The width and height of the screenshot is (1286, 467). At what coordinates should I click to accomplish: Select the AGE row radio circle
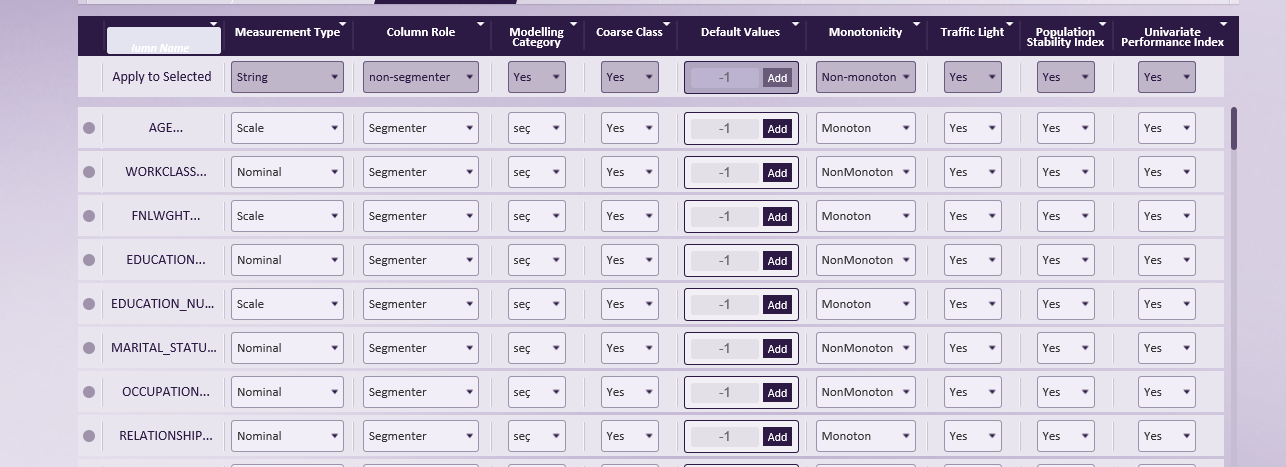coord(89,128)
